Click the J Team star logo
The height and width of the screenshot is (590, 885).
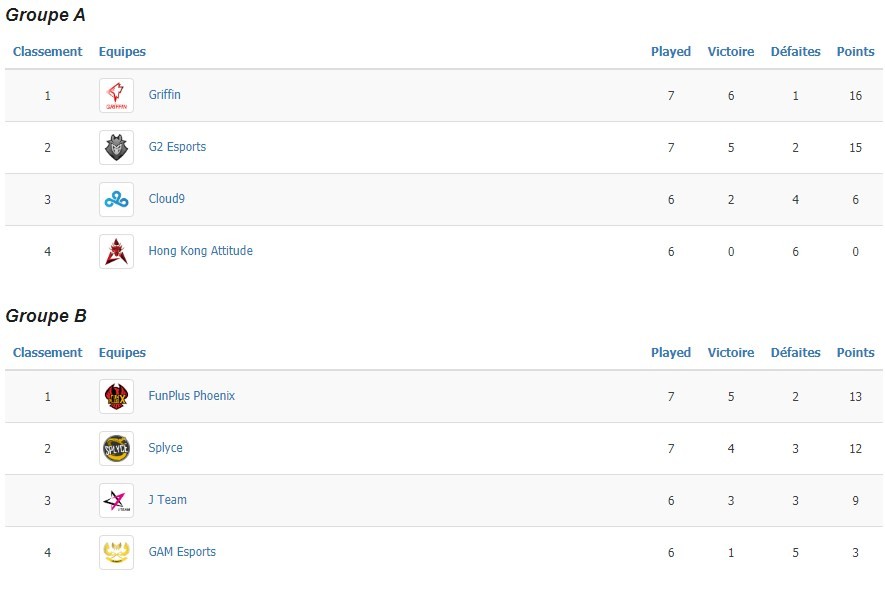116,500
